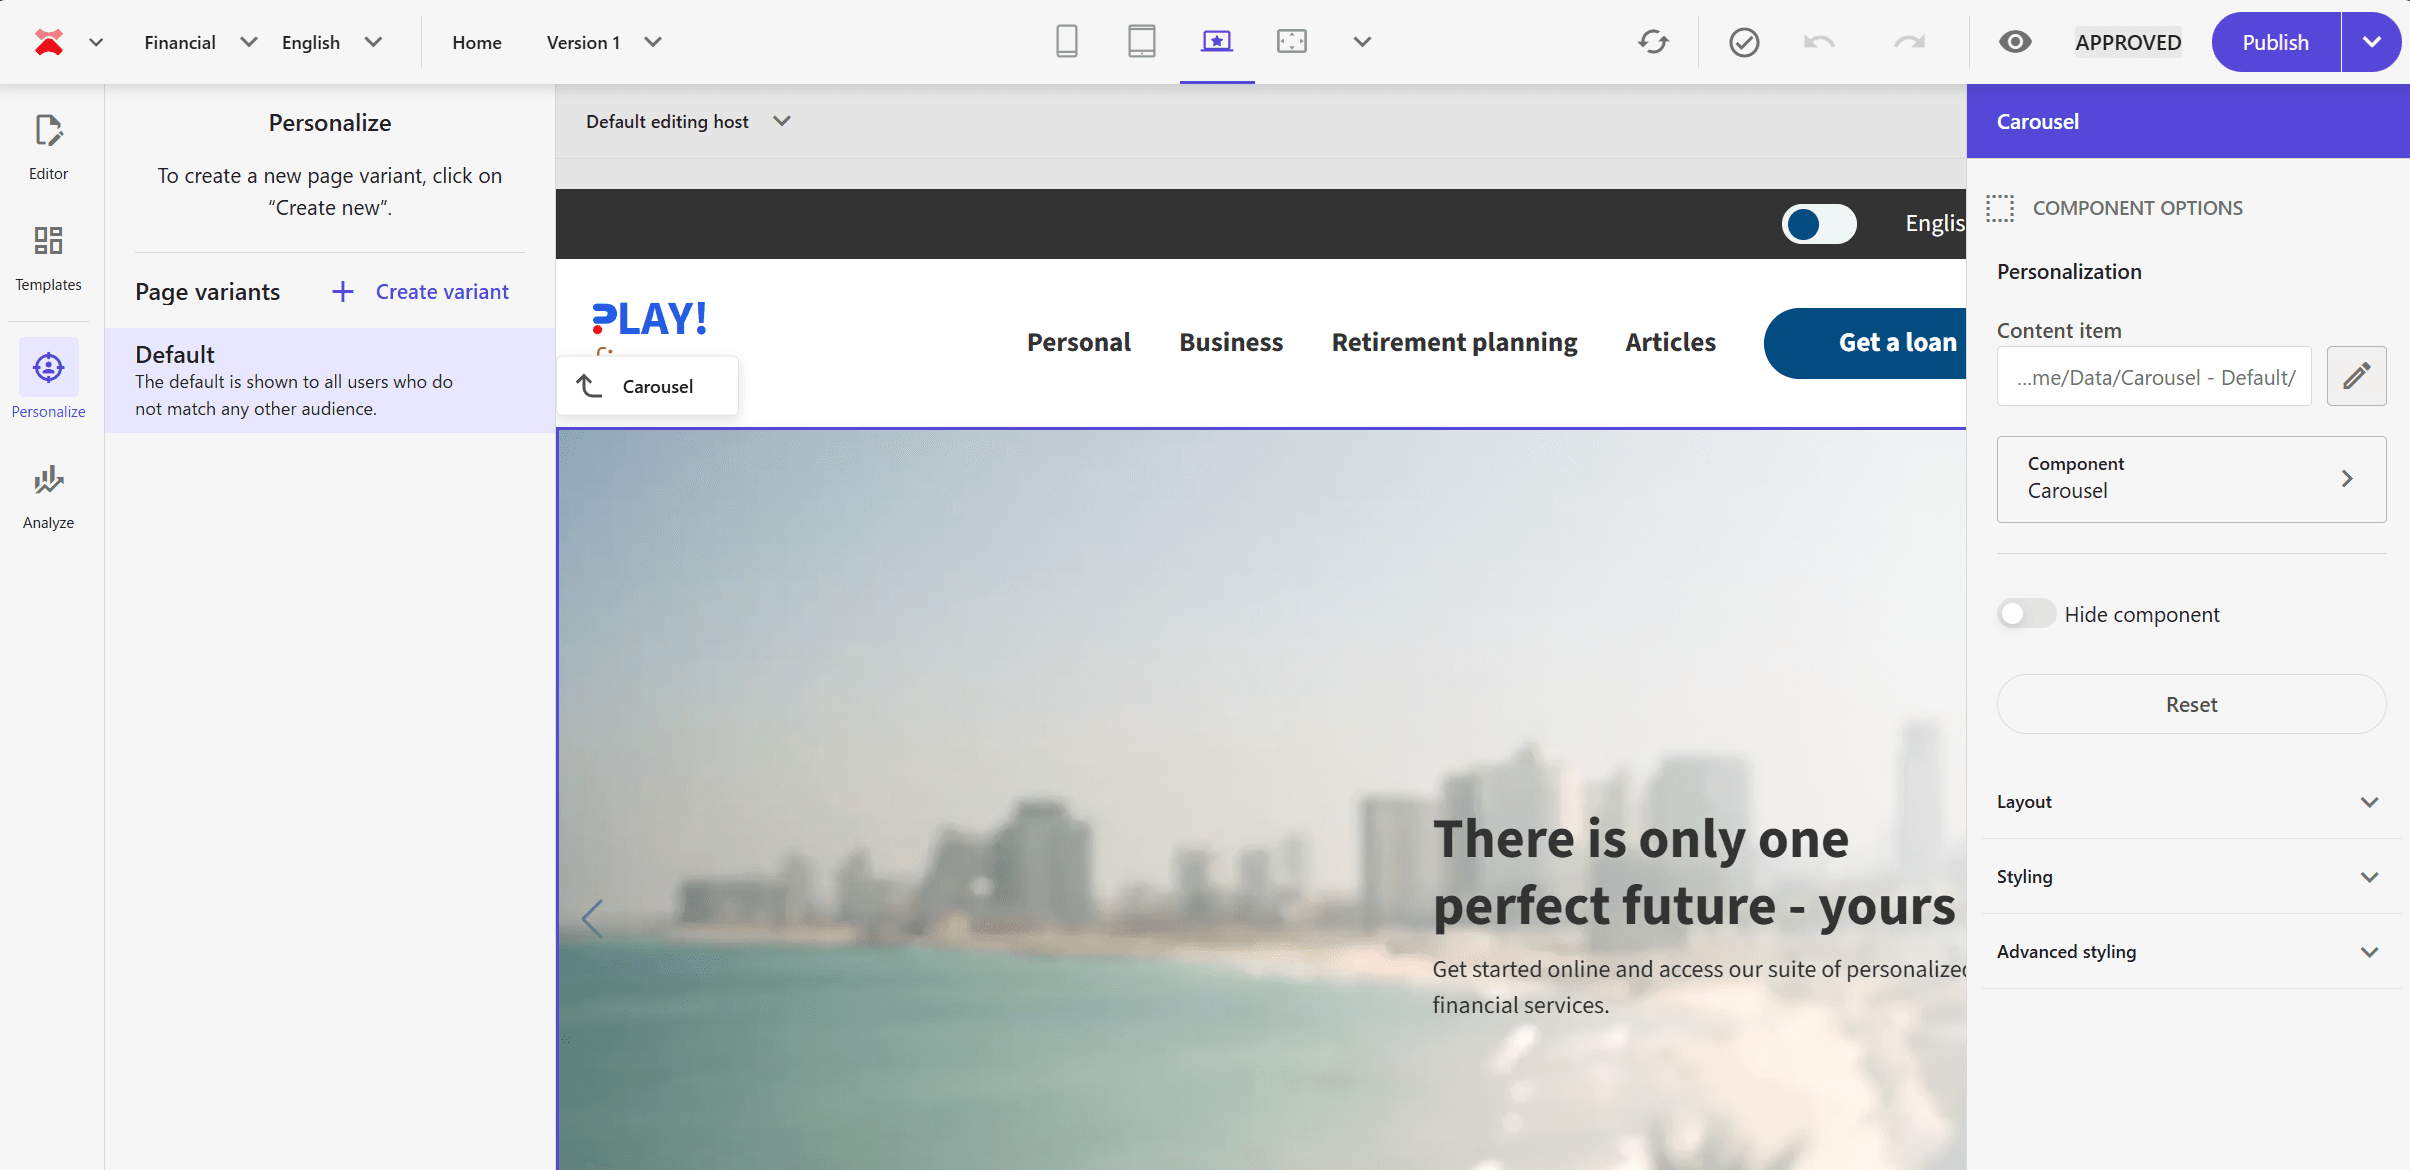This screenshot has height=1170, width=2410.
Task: Toggle the blue switch in page header
Action: [x=1818, y=224]
